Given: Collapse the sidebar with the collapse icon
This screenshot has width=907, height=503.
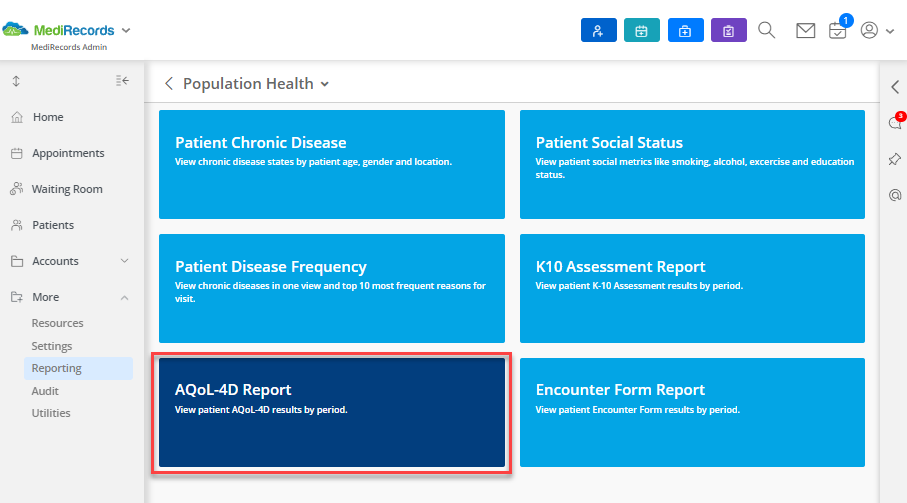Looking at the screenshot, I should click(122, 81).
